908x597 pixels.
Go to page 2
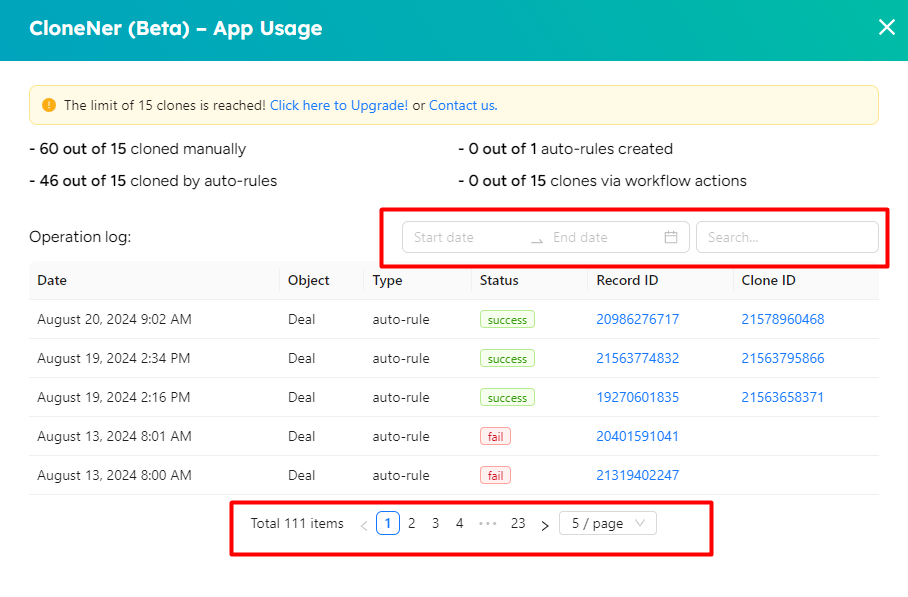(412, 523)
